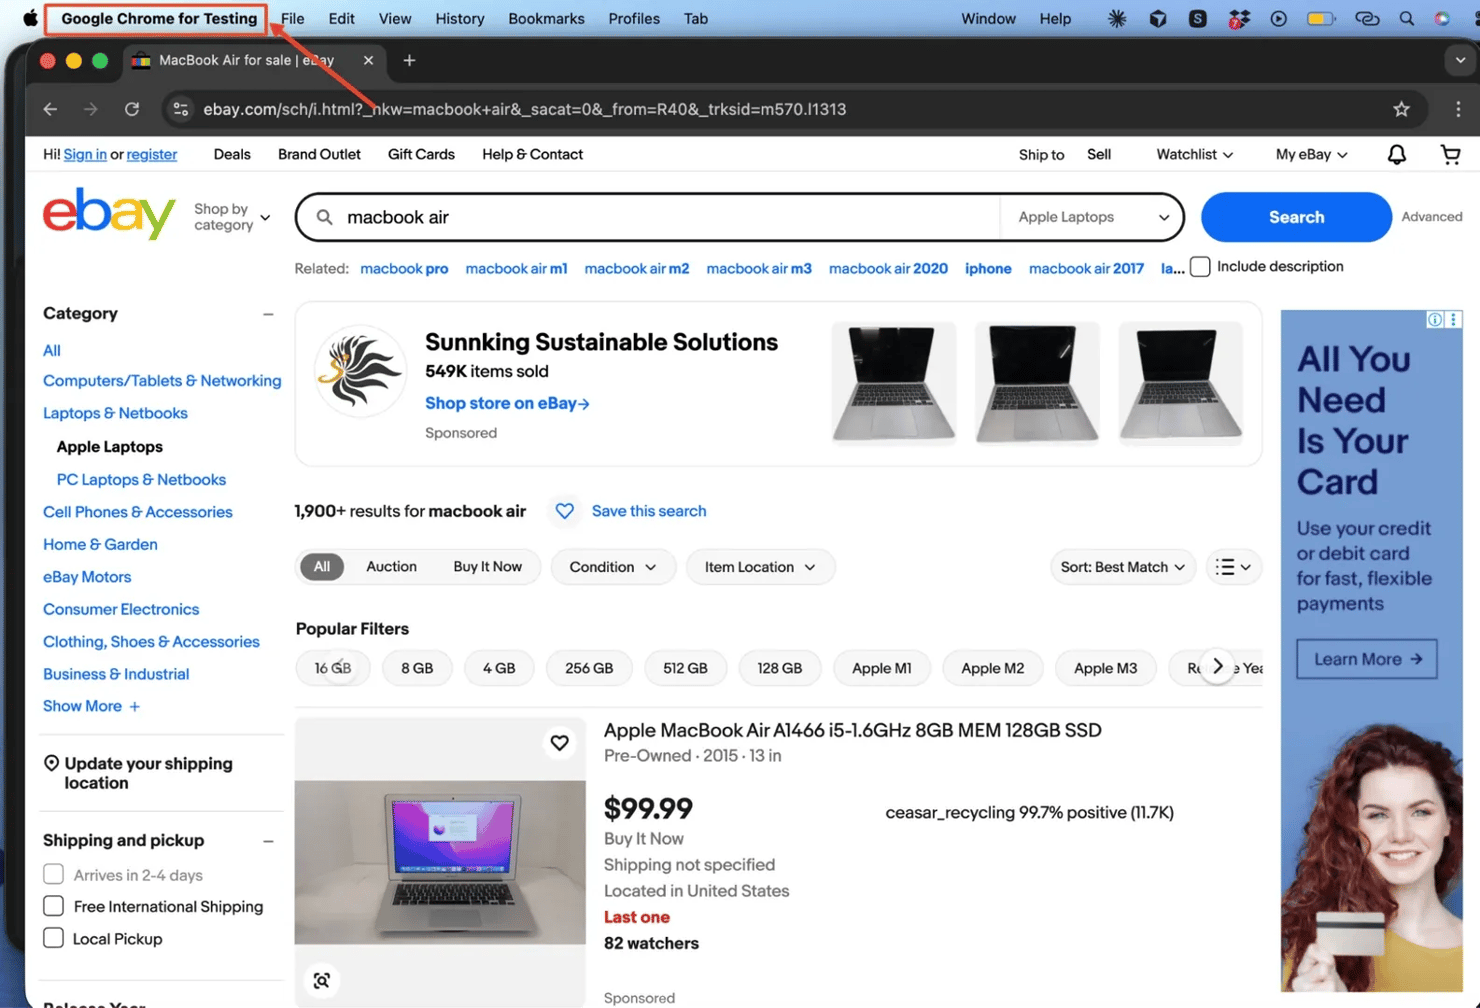Open the notifications bell icon

(x=1396, y=154)
